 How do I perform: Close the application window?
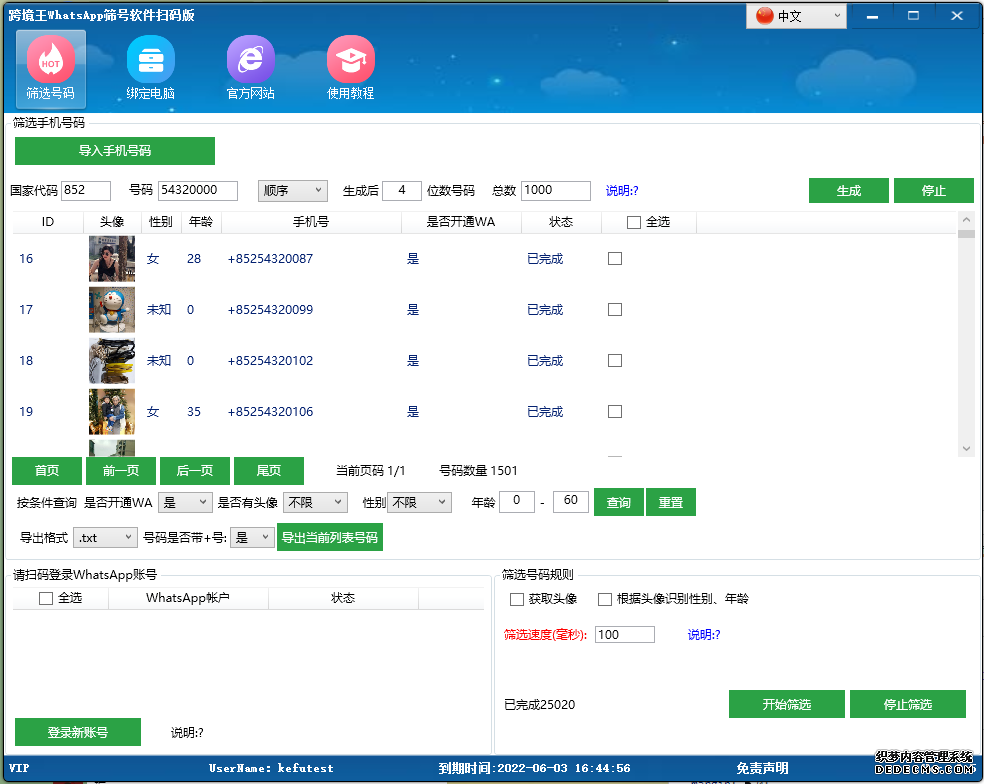[x=956, y=16]
